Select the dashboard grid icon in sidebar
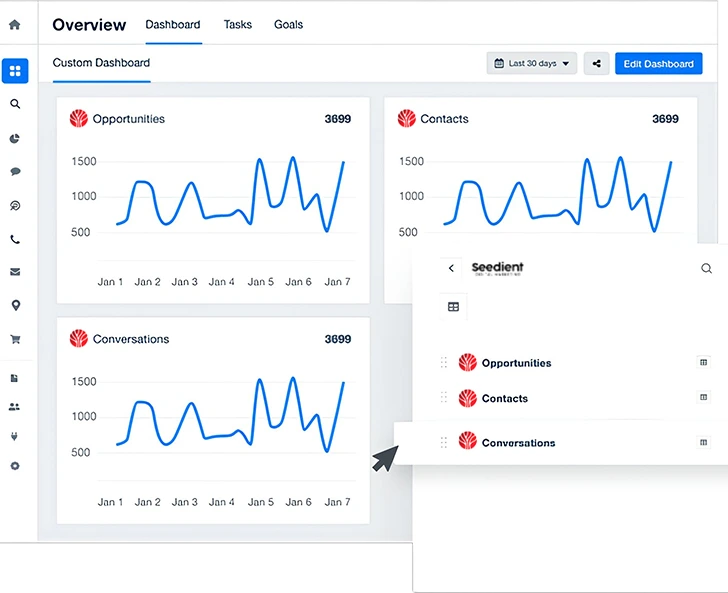The image size is (728, 593). tap(15, 71)
